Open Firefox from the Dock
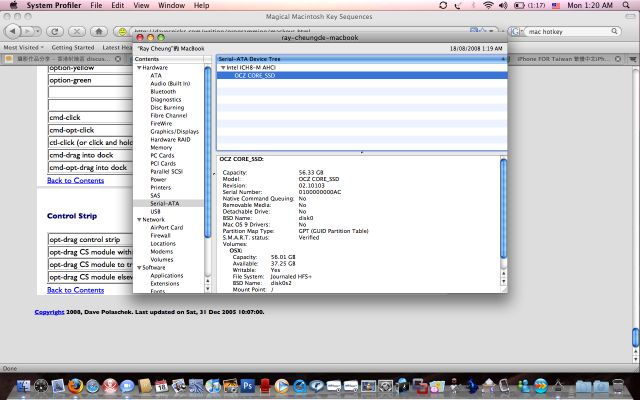Screen dimensions: 640x400 coord(76,386)
